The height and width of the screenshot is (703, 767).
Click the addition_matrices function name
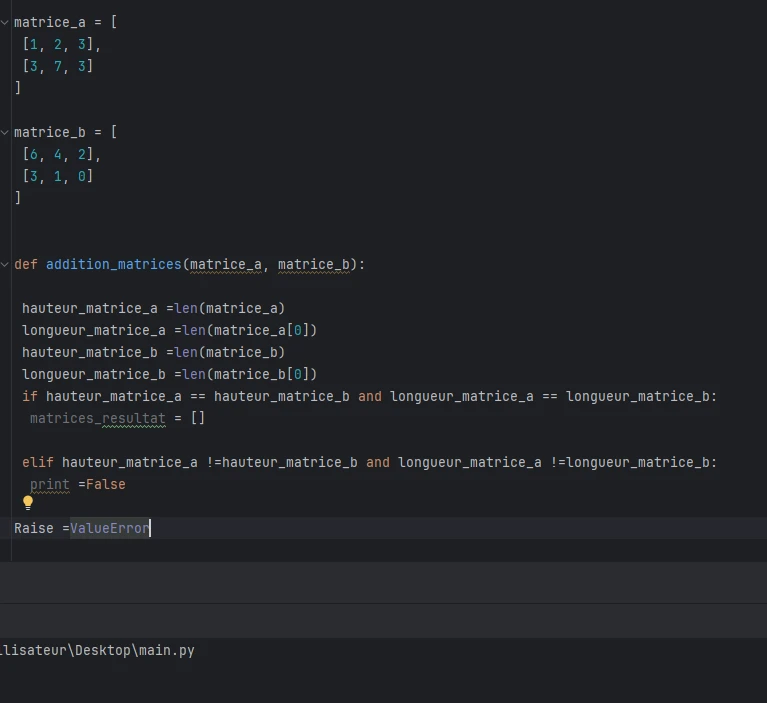coord(113,264)
